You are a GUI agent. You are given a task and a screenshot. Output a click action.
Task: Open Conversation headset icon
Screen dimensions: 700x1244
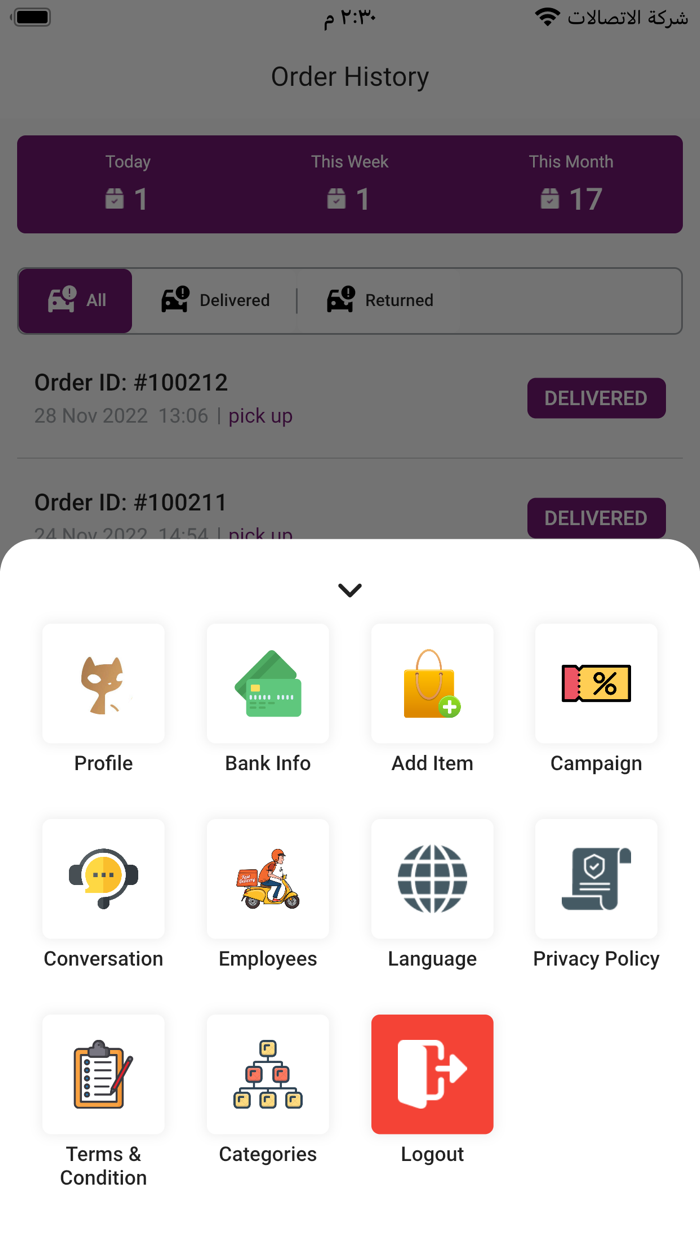pos(103,879)
